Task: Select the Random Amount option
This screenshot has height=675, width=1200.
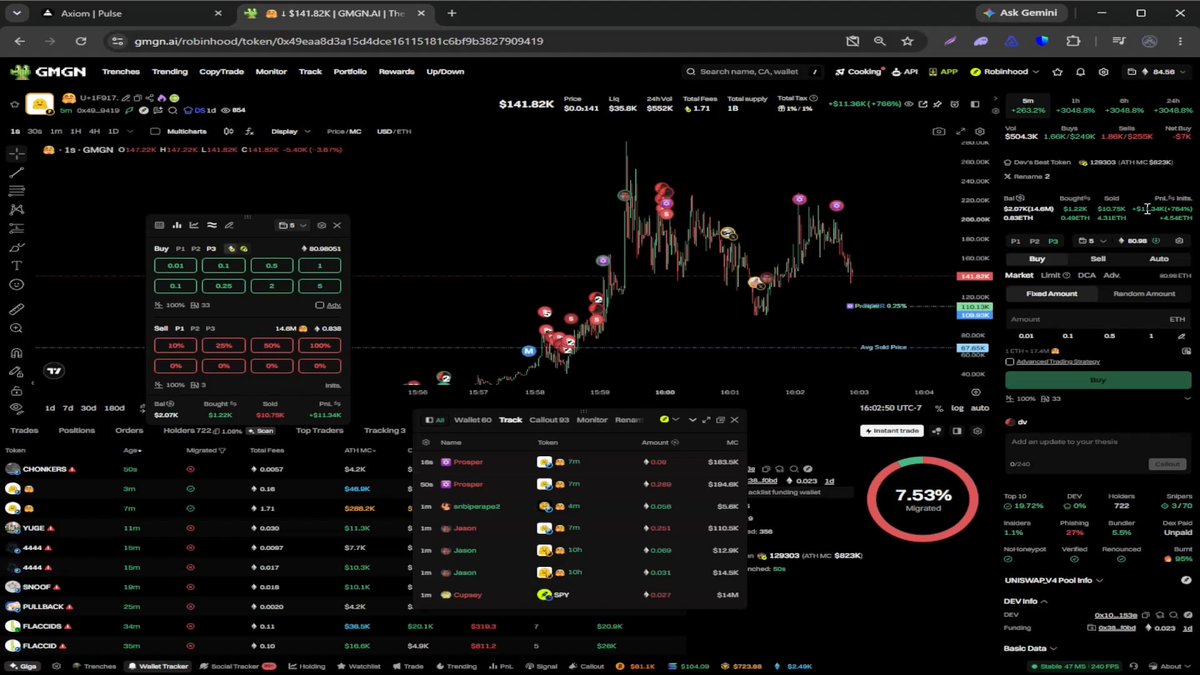Action: click(x=1144, y=293)
